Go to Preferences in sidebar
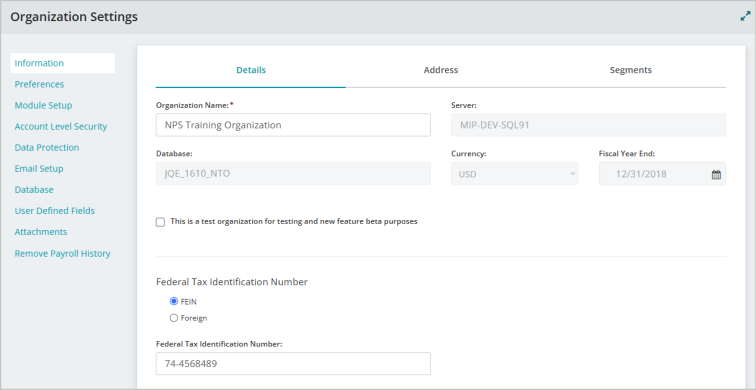756x390 pixels. [39, 84]
